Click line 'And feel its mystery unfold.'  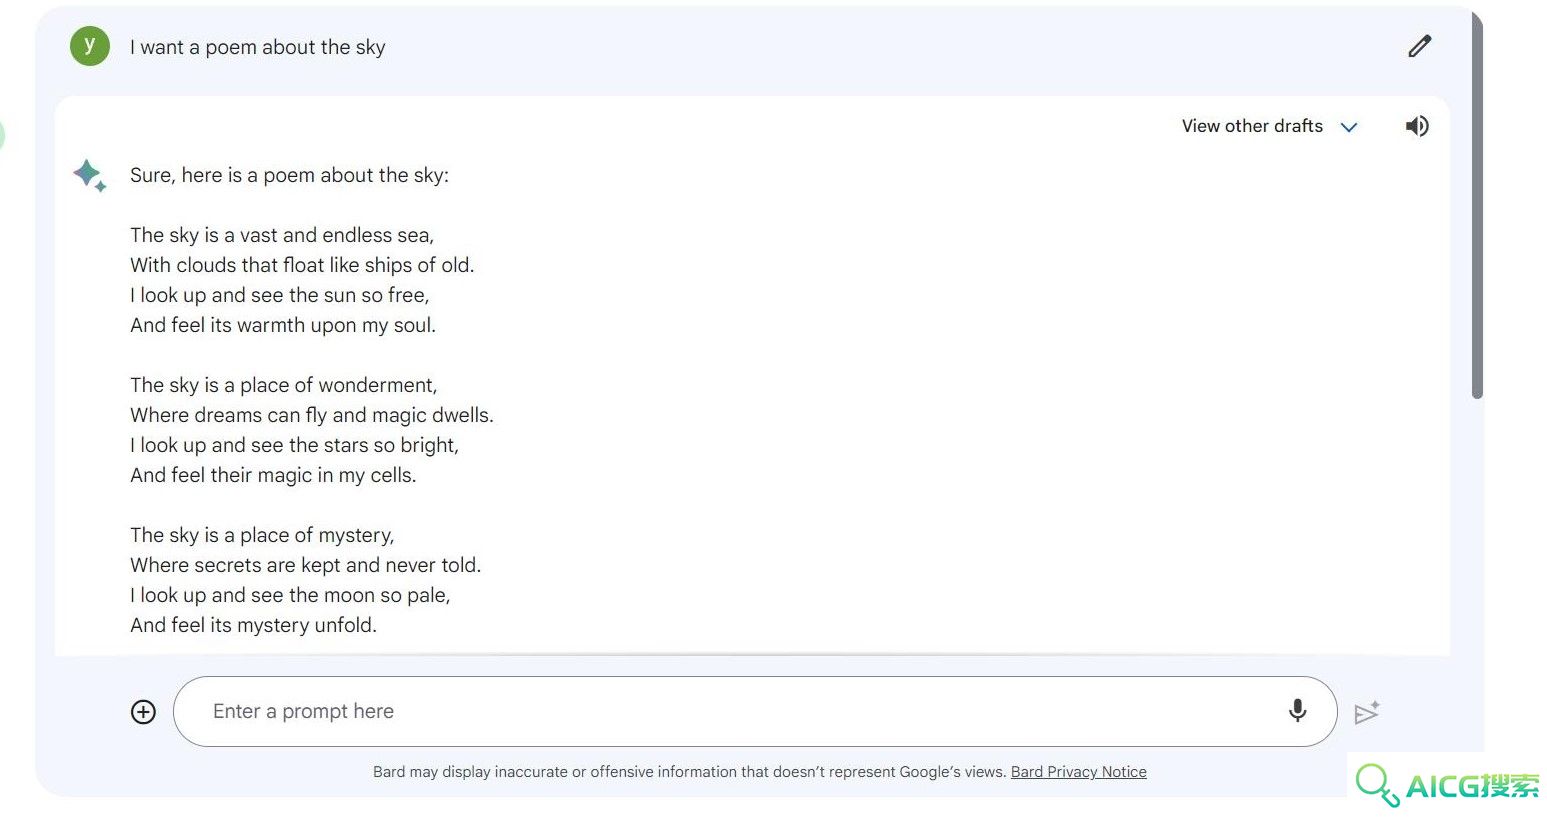click(253, 625)
